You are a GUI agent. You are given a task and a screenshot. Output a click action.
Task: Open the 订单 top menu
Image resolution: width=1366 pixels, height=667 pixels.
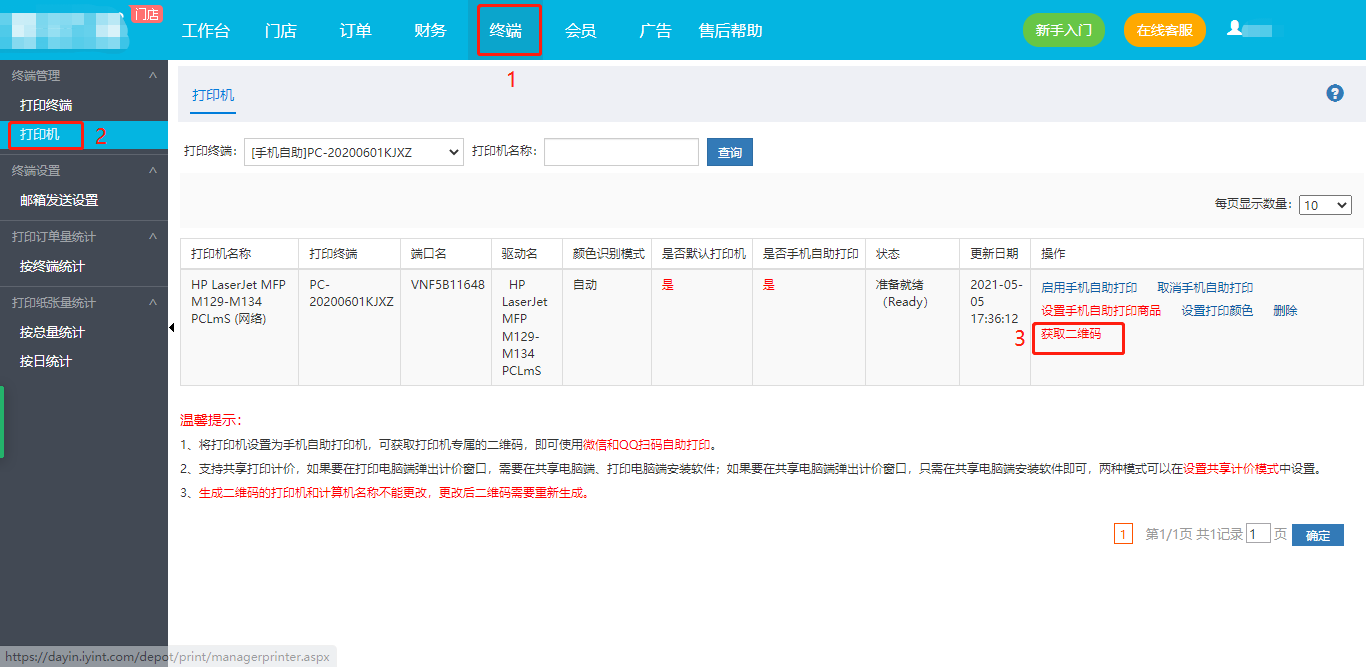tap(355, 31)
